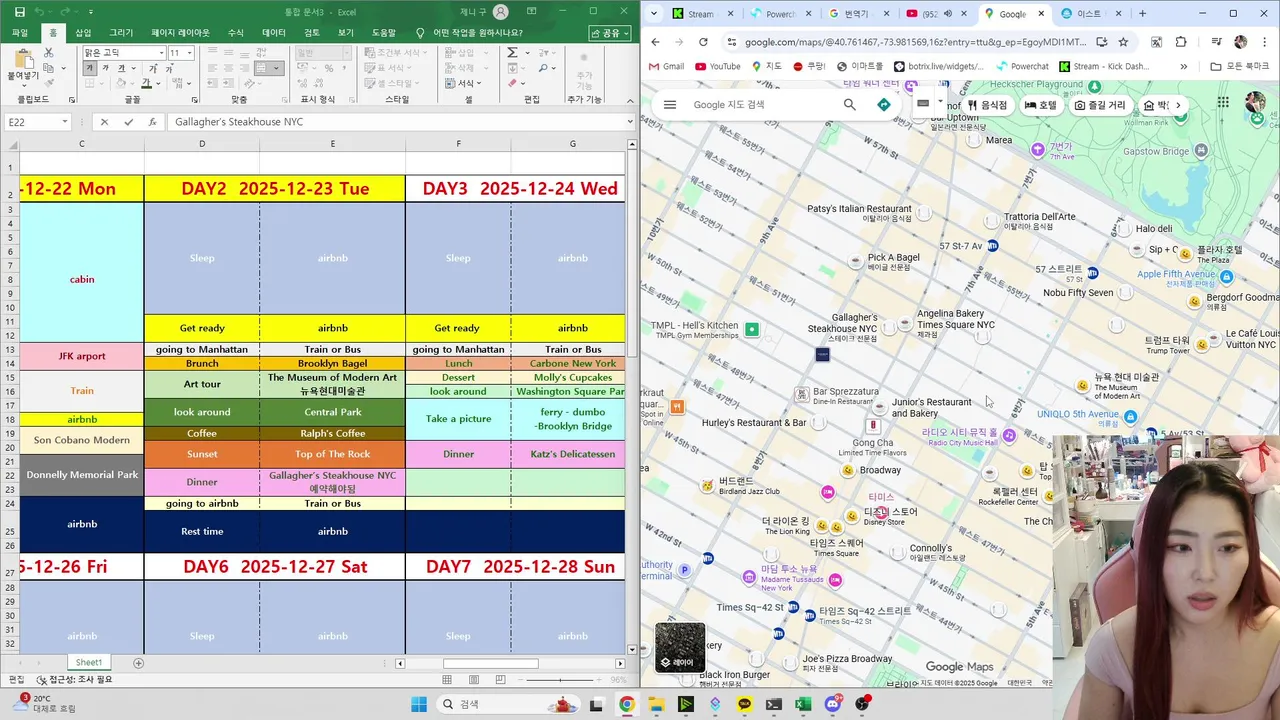This screenshot has width=1280, height=720.
Task: Switch to the Formulas ribbon tab
Action: pyautogui.click(x=236, y=33)
